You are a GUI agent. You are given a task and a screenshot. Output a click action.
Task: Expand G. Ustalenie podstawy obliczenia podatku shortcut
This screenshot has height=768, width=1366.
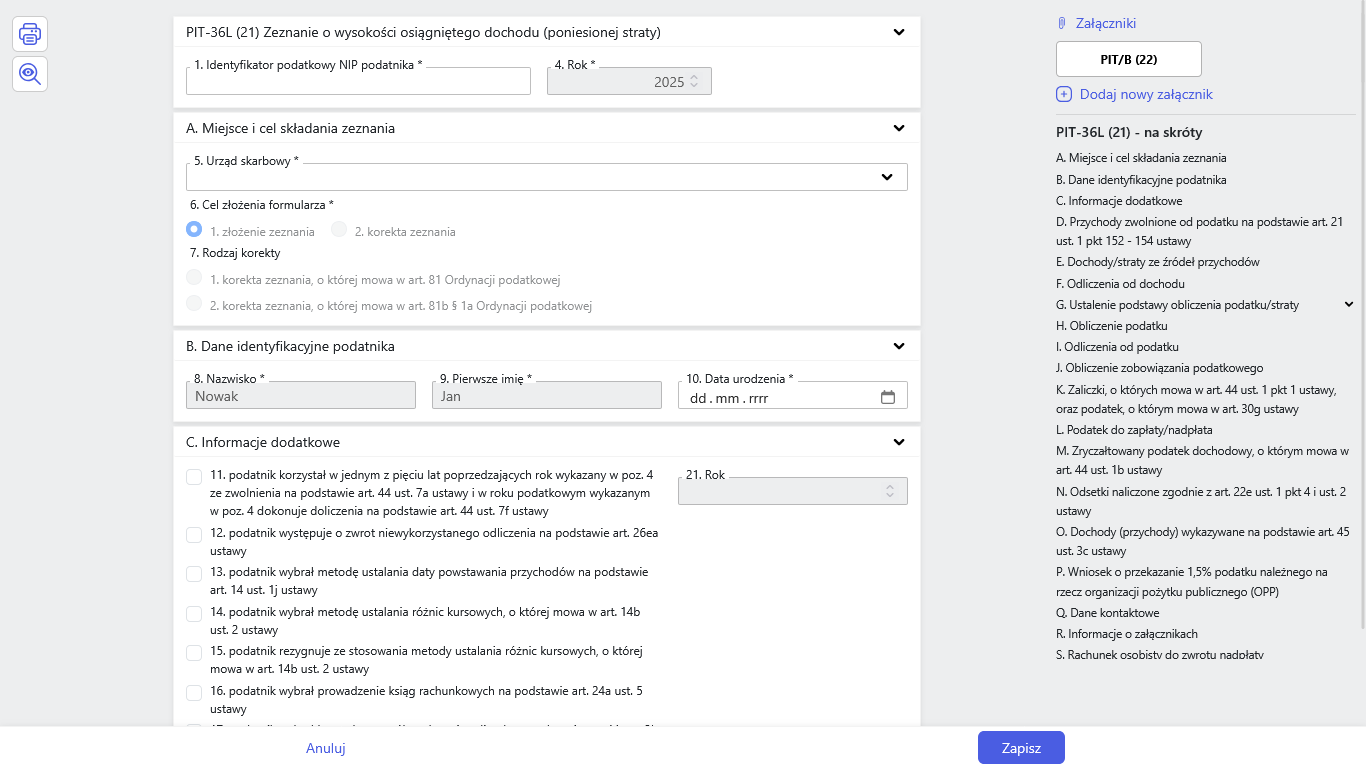[1348, 305]
